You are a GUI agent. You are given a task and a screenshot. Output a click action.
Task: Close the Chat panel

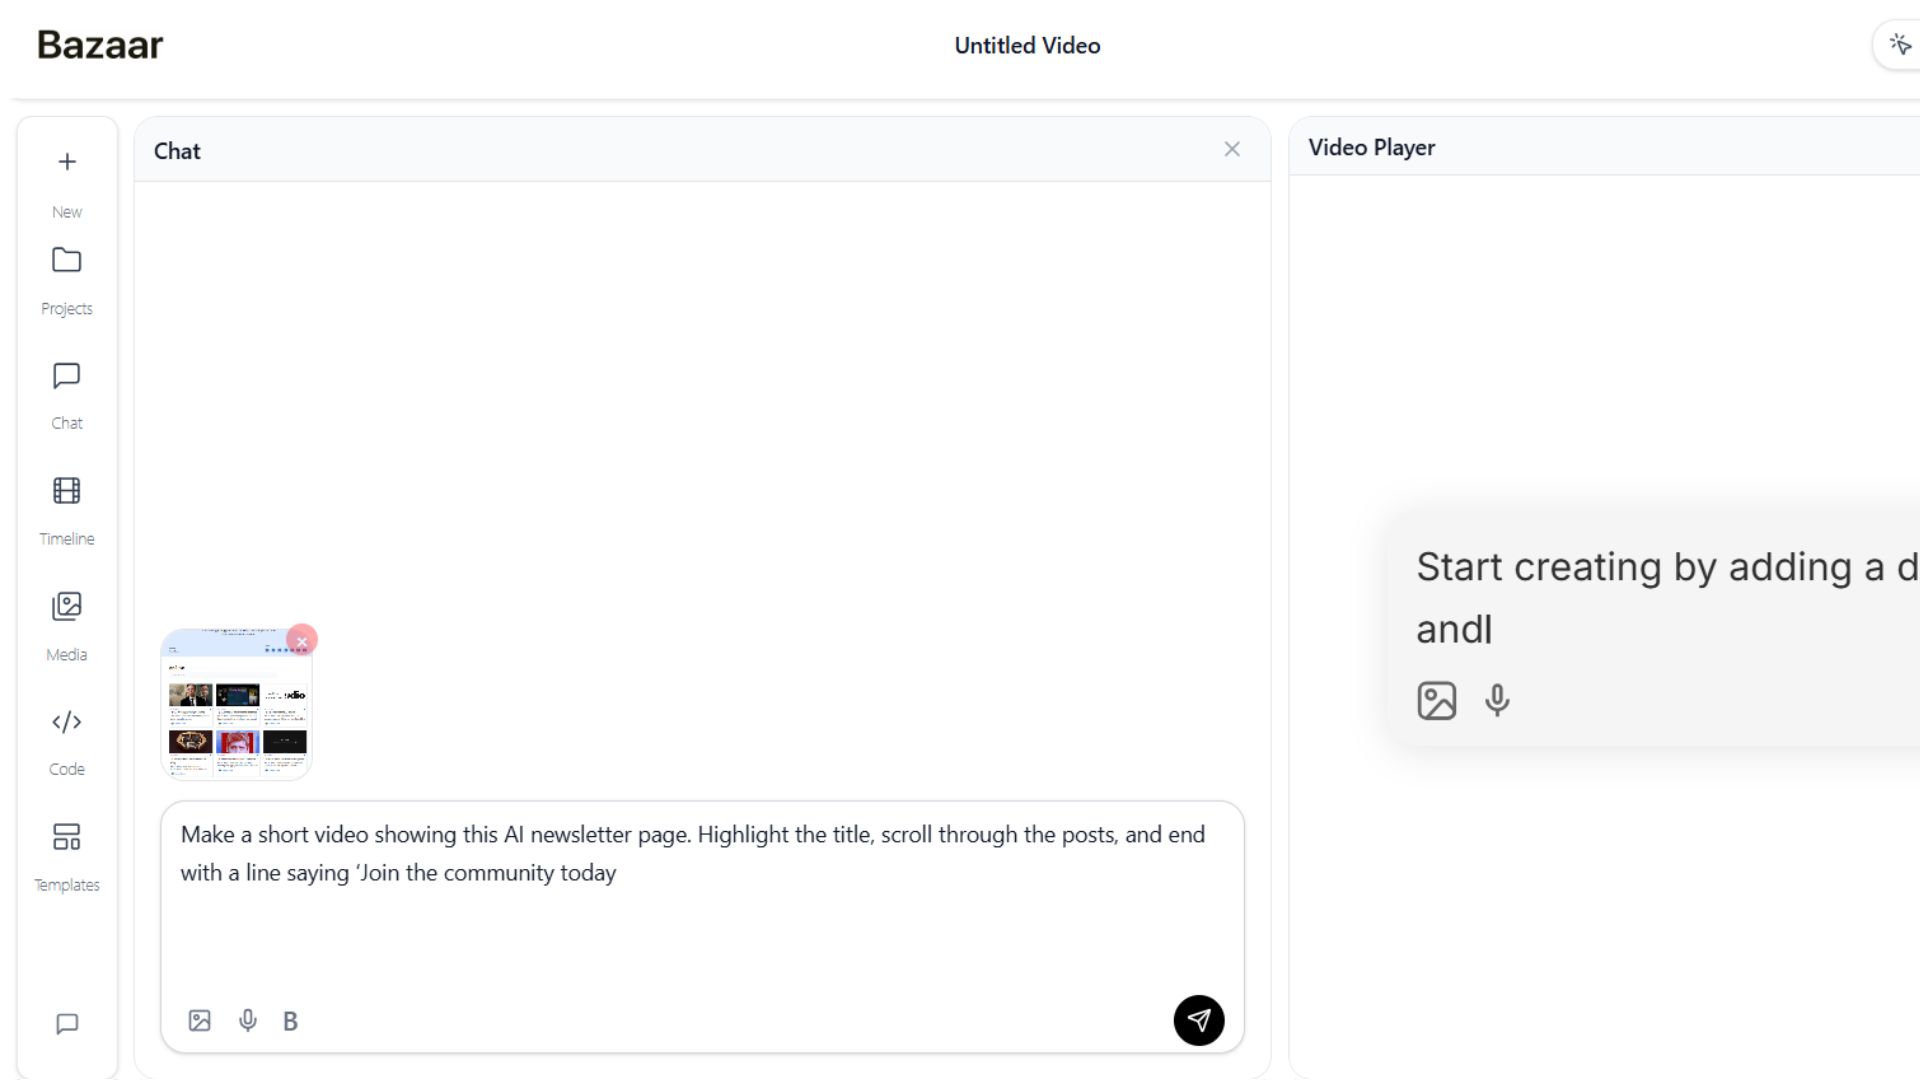point(1232,150)
